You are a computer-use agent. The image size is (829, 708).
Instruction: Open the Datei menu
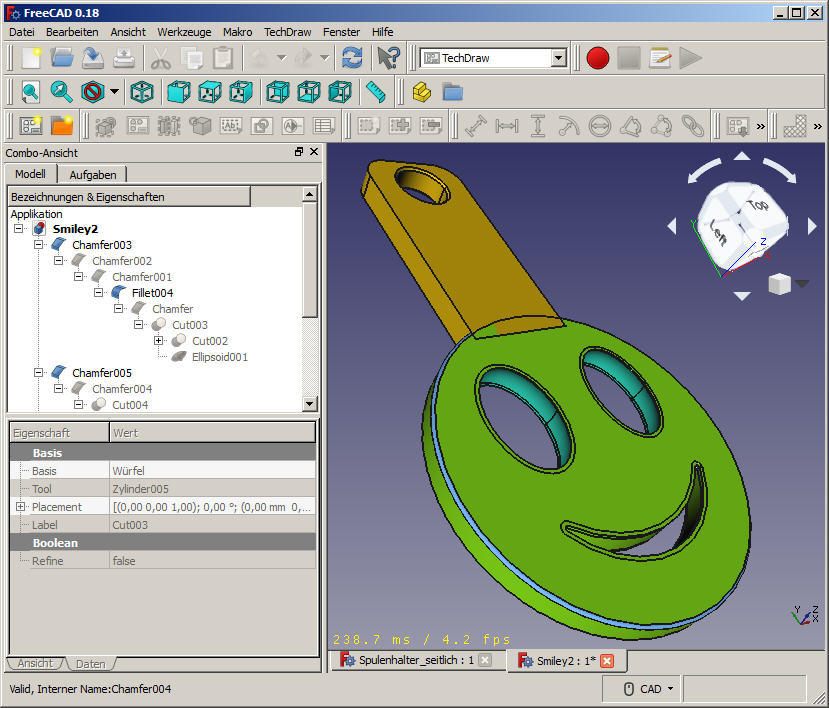point(22,32)
